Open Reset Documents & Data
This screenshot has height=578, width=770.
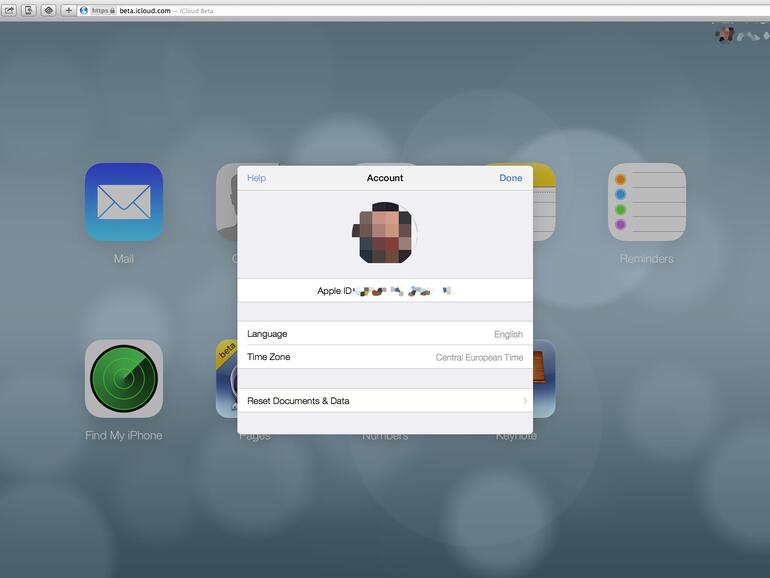coord(385,401)
